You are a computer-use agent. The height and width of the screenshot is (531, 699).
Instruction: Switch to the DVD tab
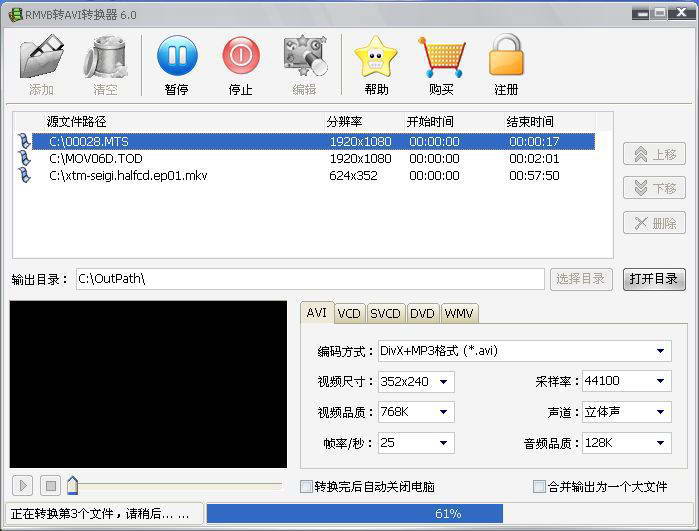[422, 313]
